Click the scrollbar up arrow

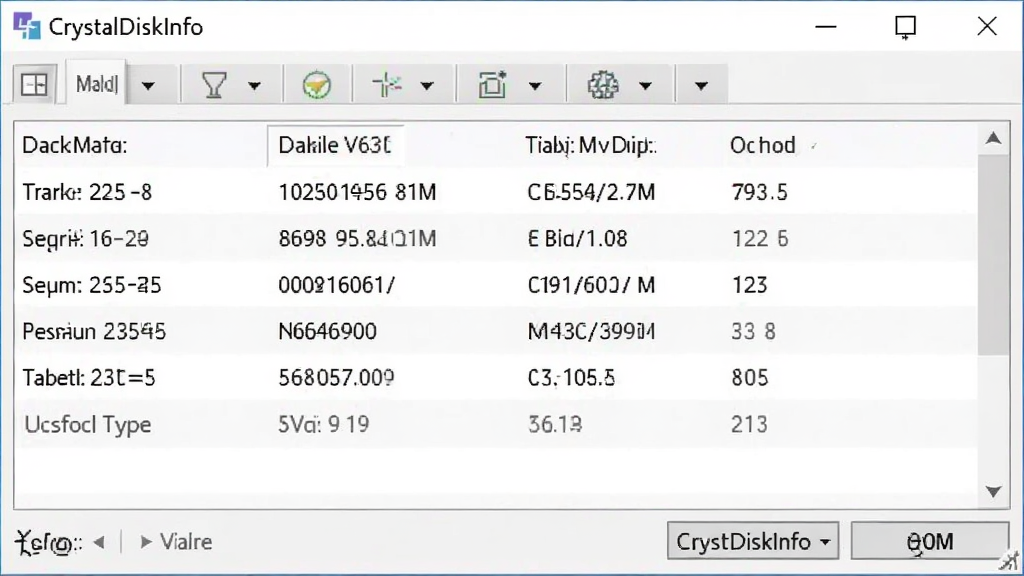coord(993,138)
